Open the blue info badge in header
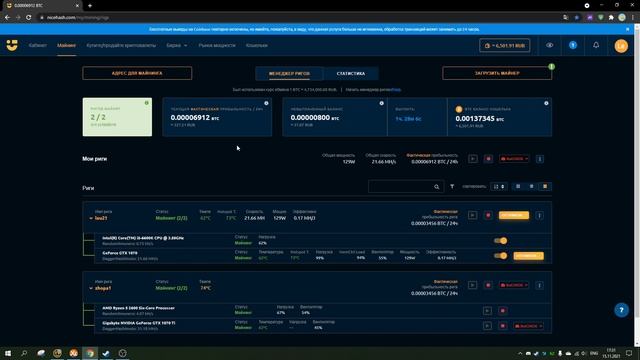Viewport: 640px width, 360px height. click(573, 45)
